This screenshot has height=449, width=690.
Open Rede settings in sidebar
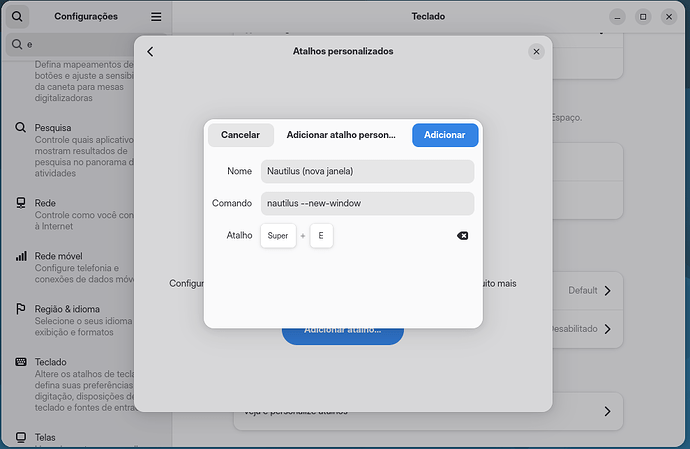73,214
